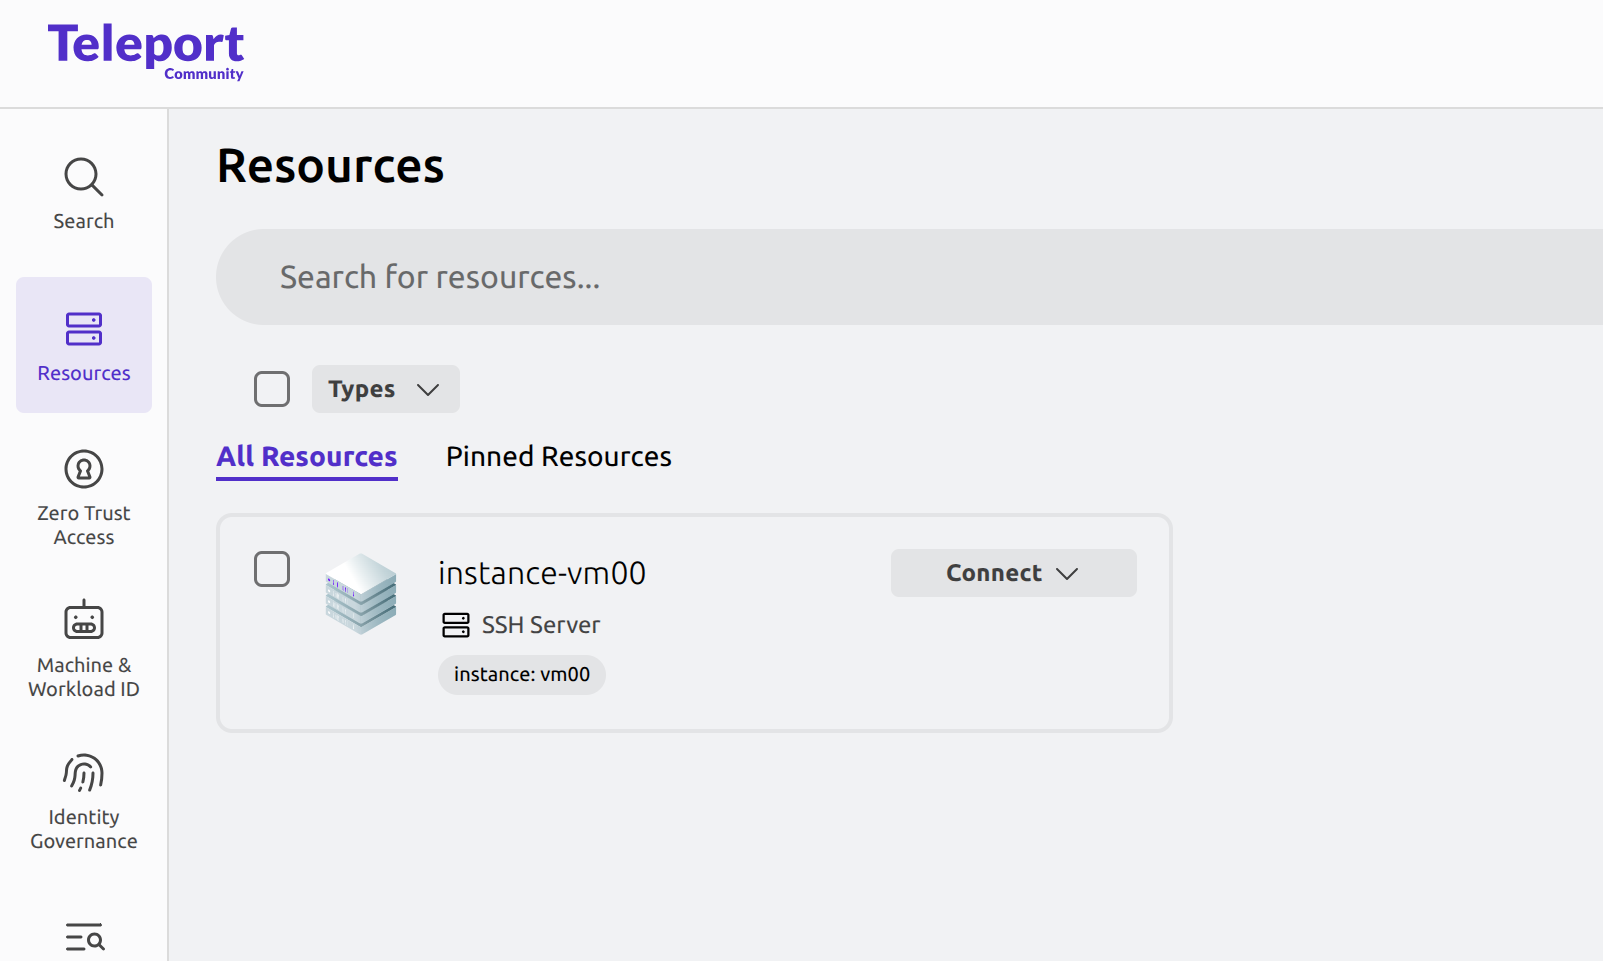Open the Connect dropdown for instance-vm00
The height and width of the screenshot is (961, 1603).
pyautogui.click(x=1013, y=573)
